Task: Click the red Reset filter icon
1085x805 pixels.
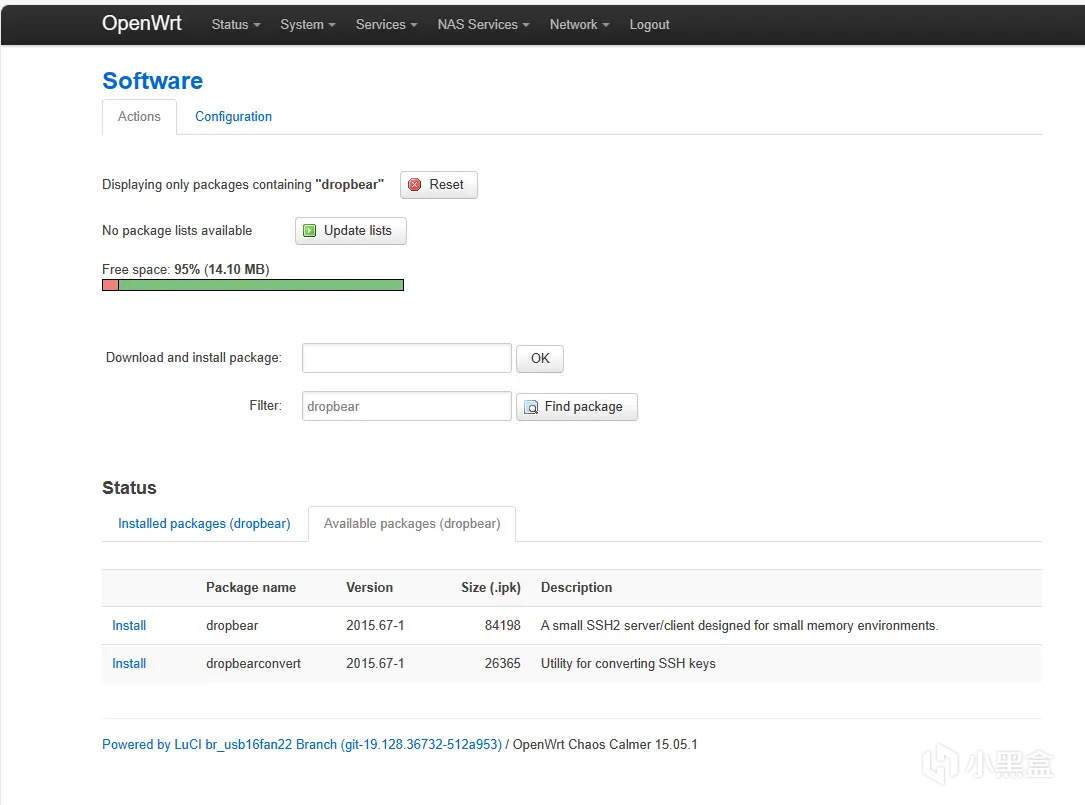Action: 415,185
